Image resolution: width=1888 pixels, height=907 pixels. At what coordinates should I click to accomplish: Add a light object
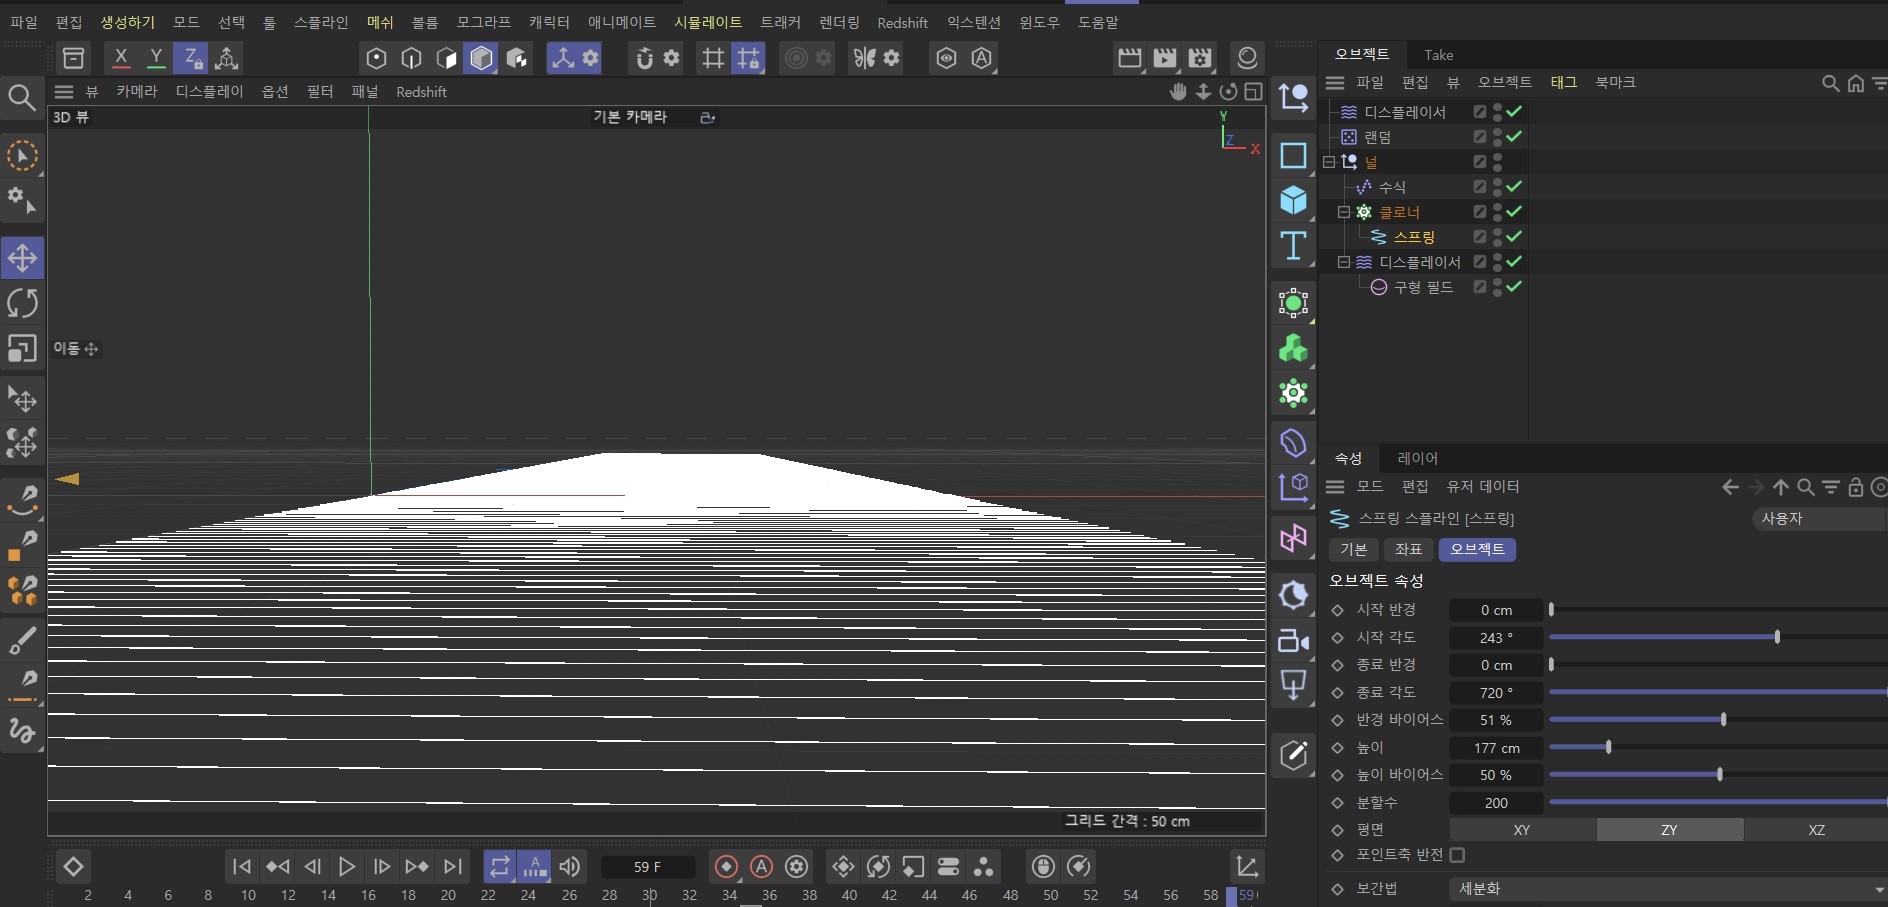pos(1293,685)
